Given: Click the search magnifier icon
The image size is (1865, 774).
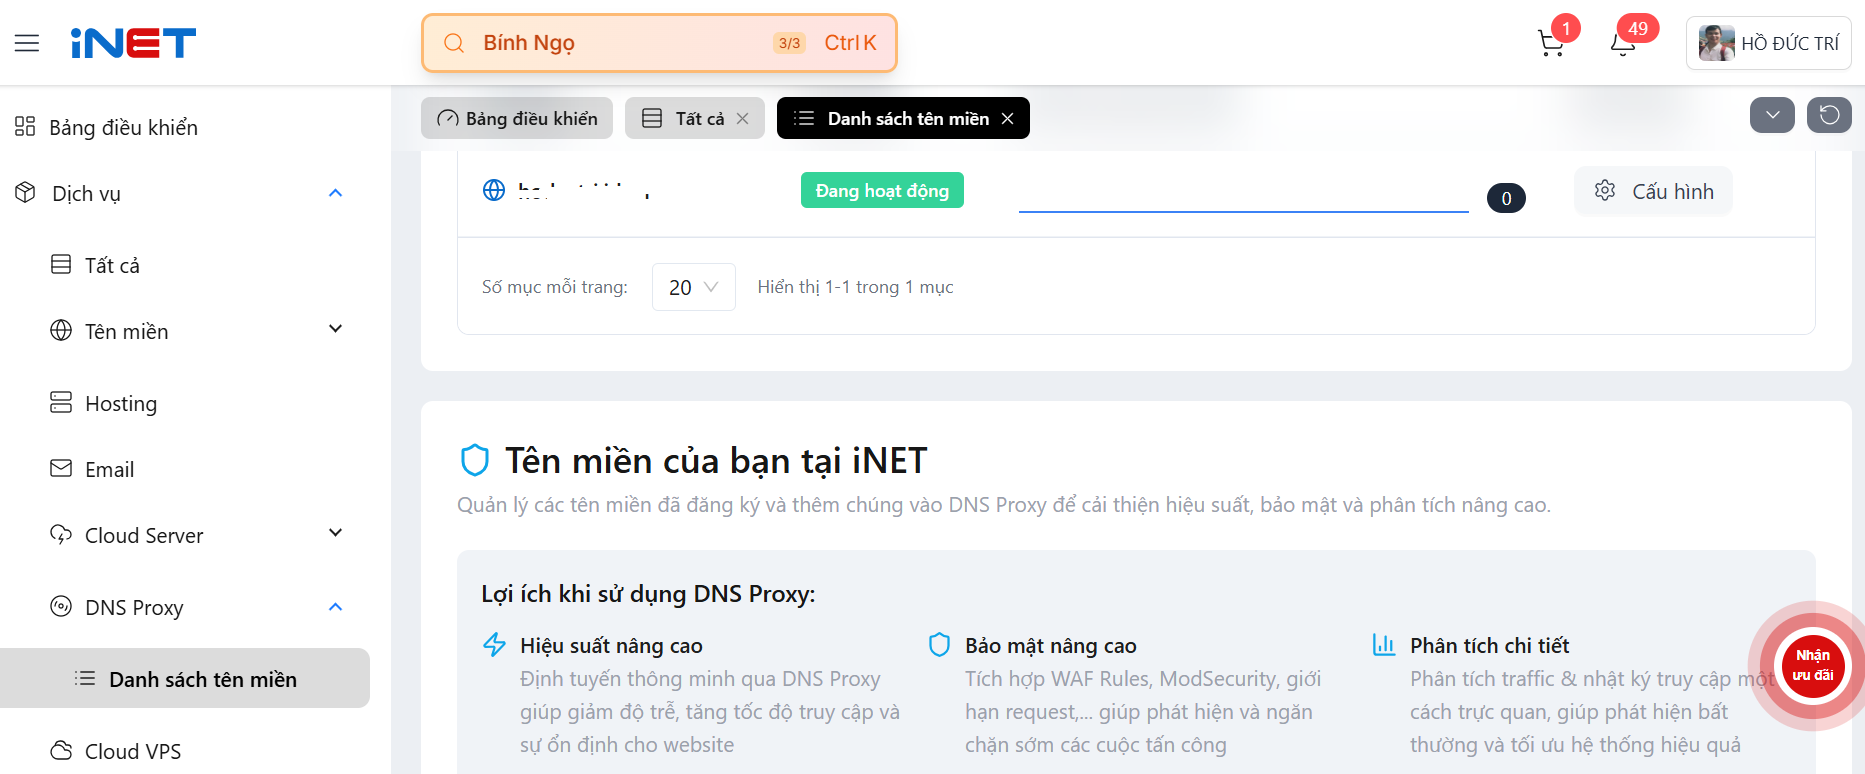Looking at the screenshot, I should coord(454,43).
